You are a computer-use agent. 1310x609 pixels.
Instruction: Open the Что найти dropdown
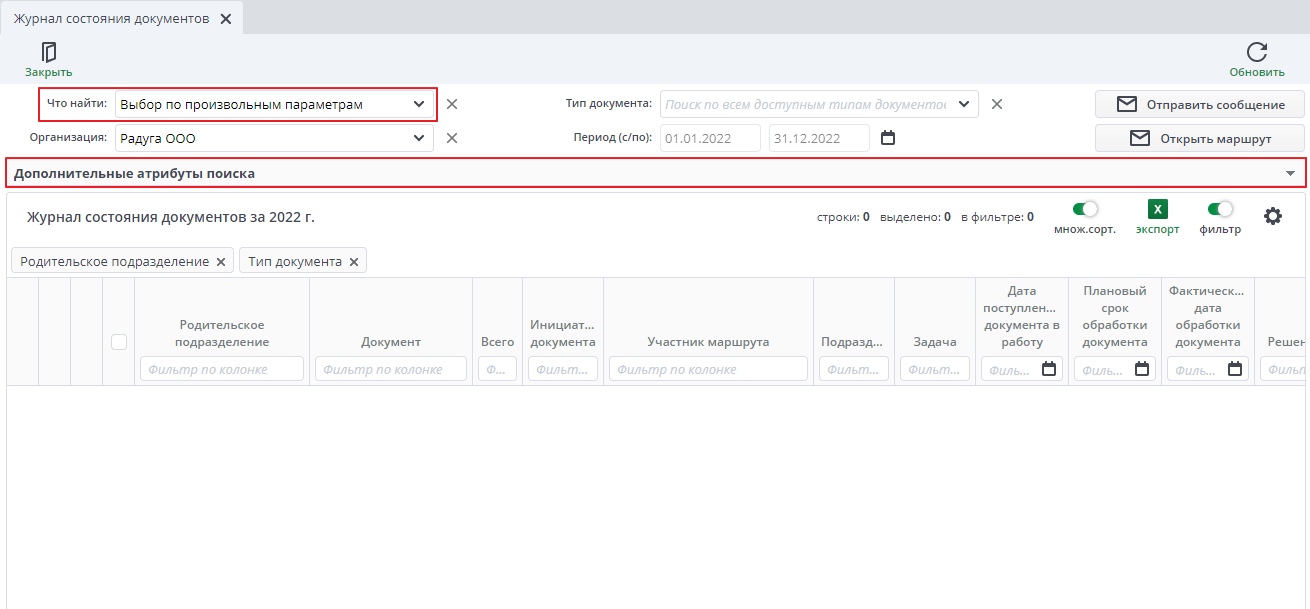419,104
